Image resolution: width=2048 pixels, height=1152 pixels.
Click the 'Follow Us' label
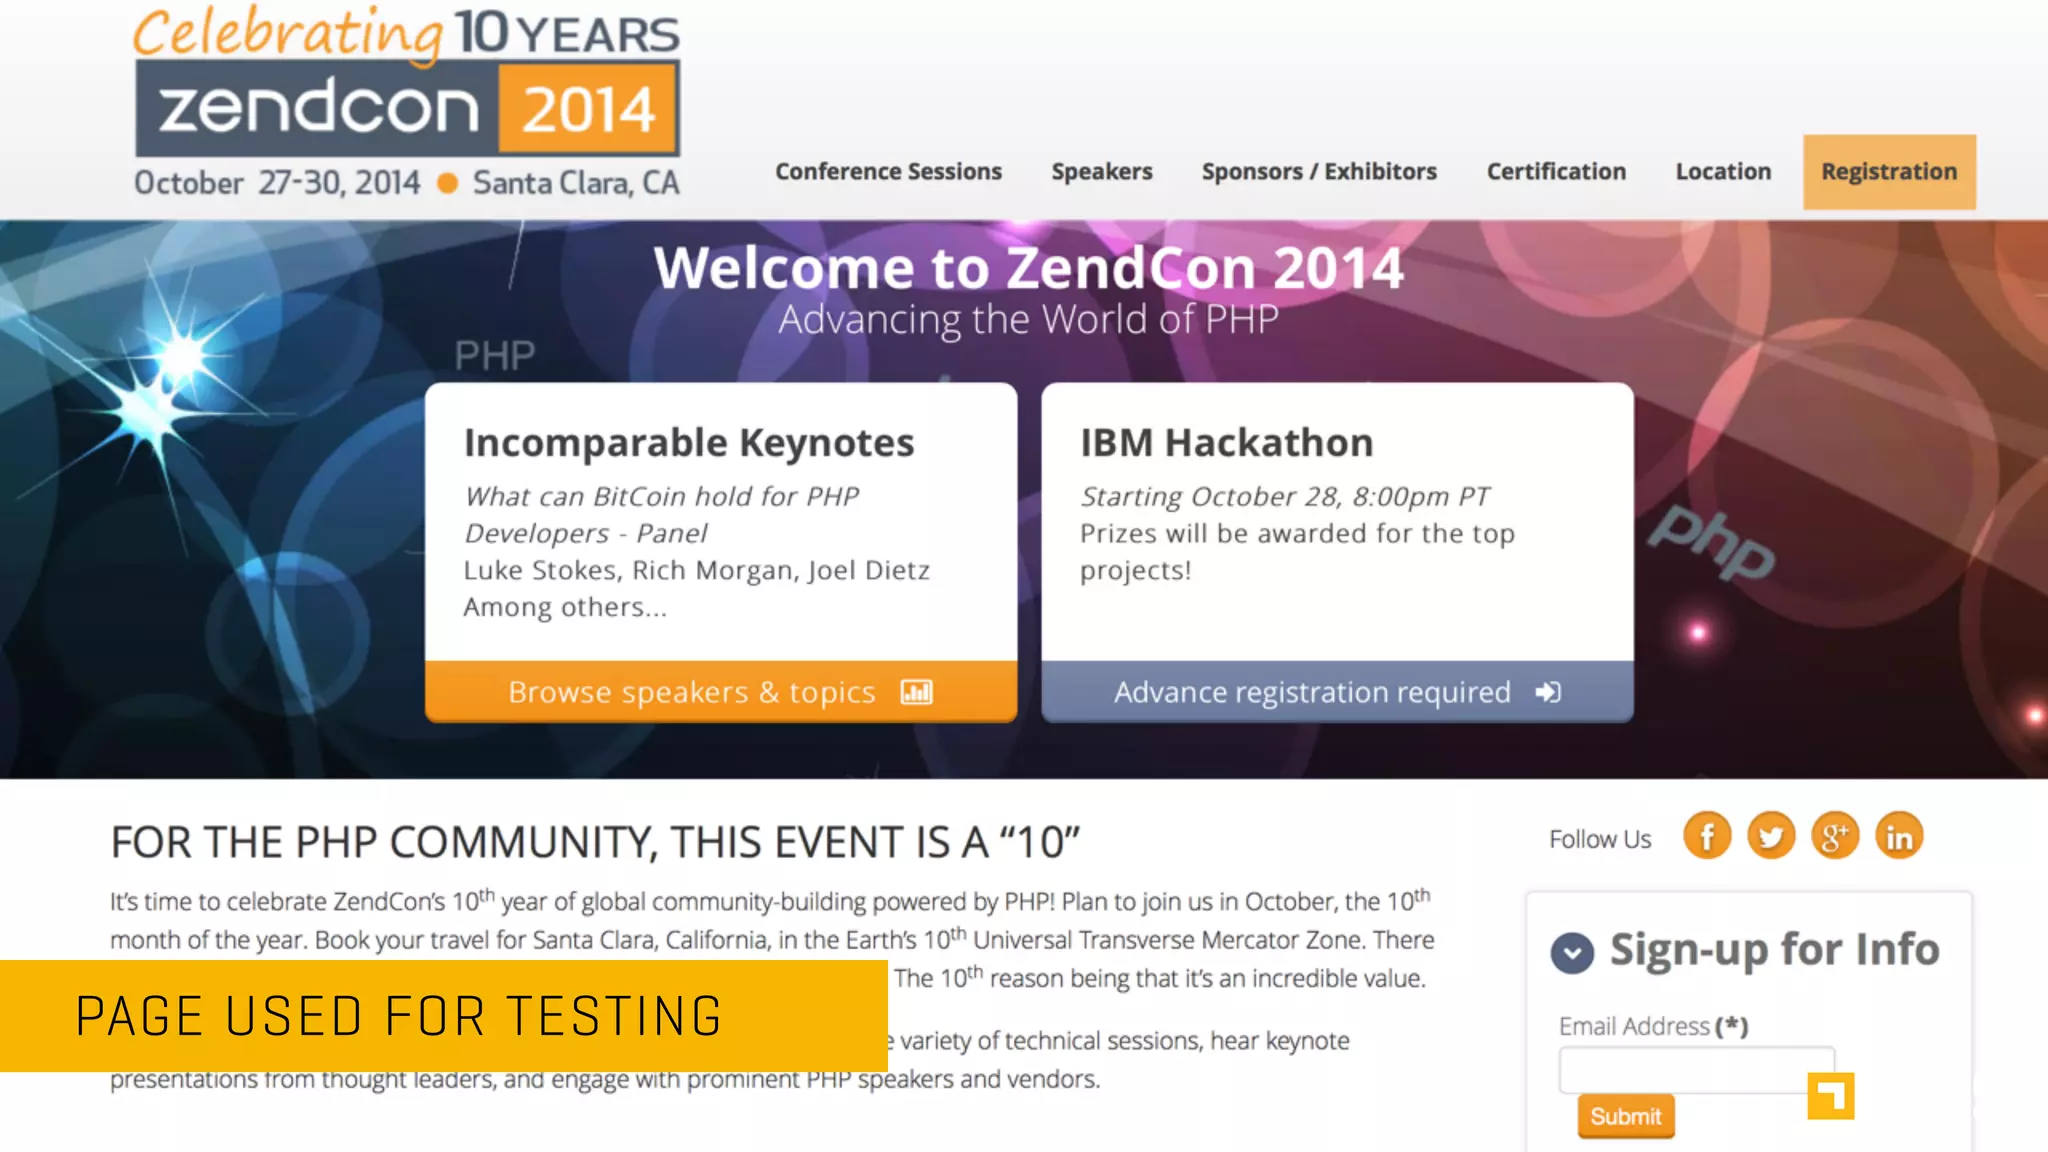point(1600,839)
